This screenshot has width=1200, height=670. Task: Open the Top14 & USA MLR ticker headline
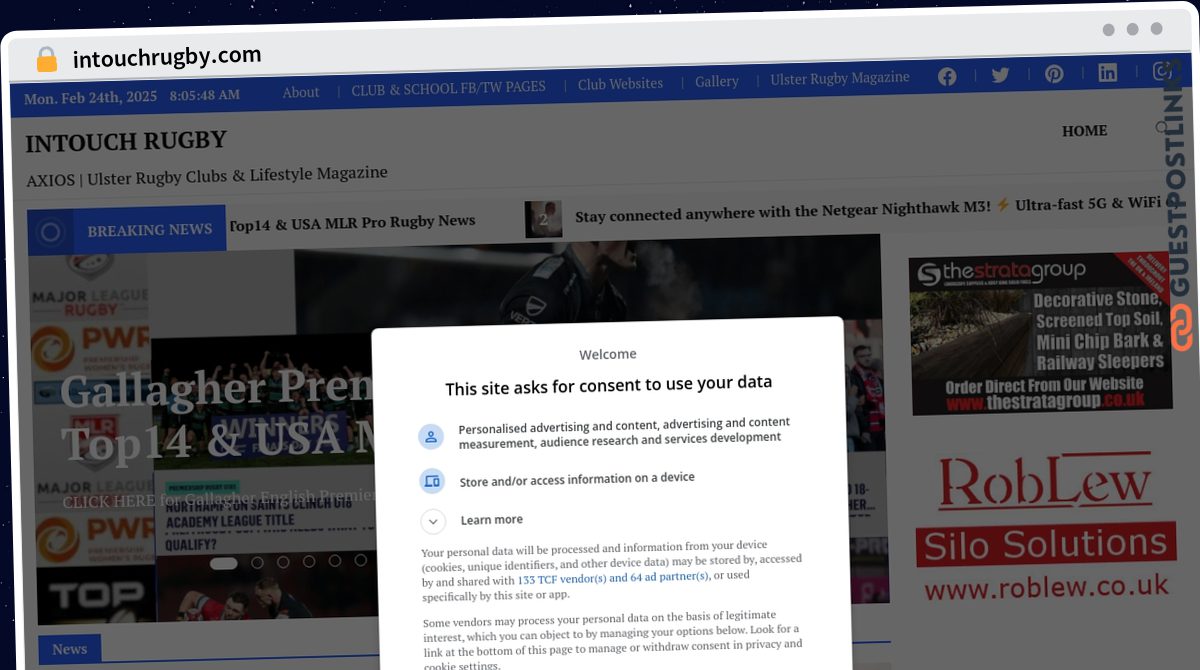352,222
